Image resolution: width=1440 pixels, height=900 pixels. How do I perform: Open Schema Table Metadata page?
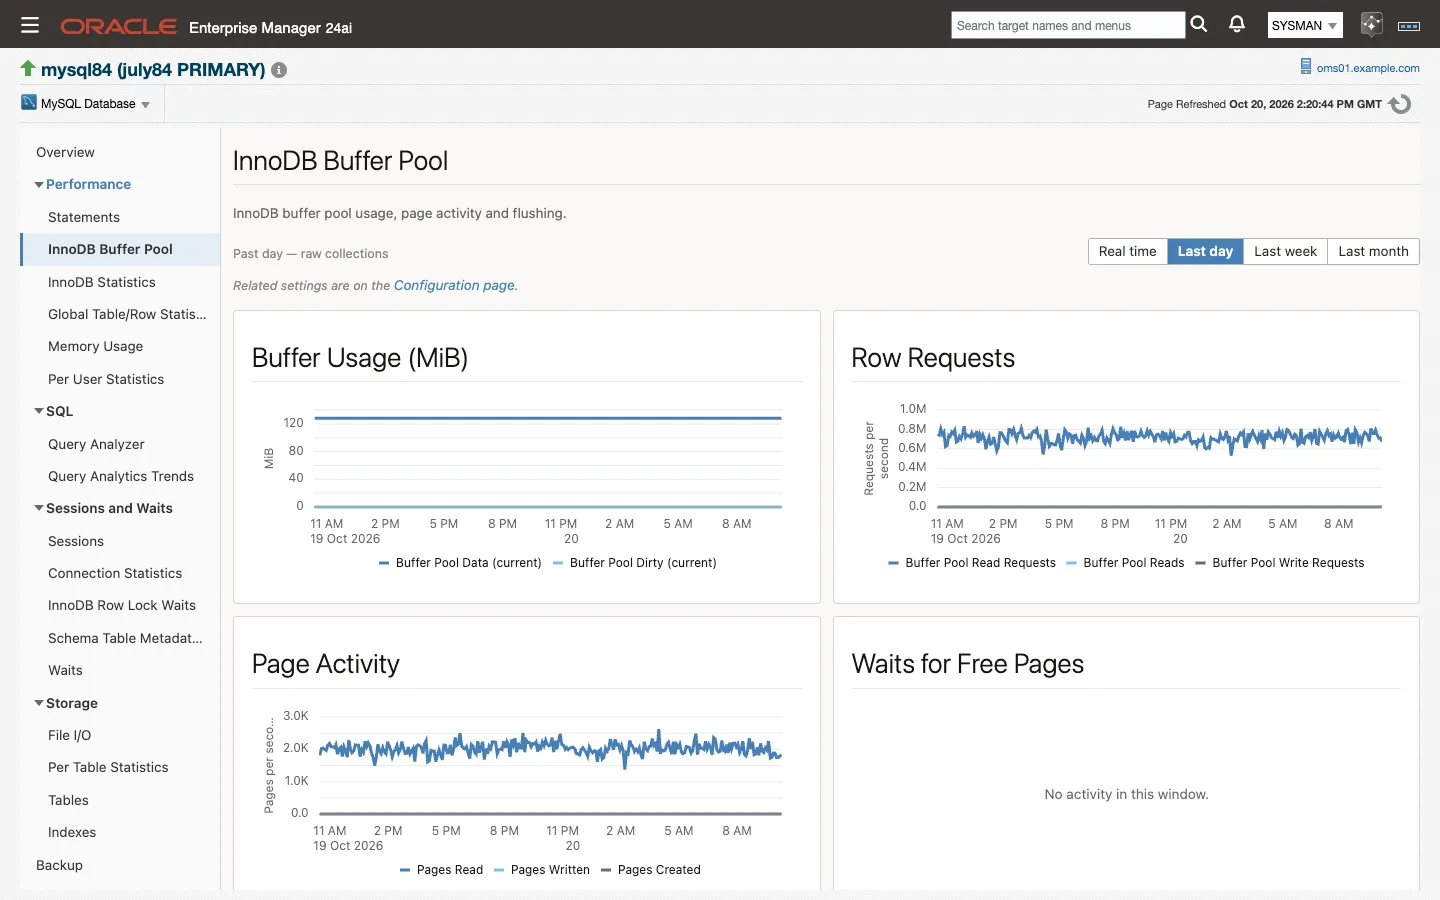[125, 638]
